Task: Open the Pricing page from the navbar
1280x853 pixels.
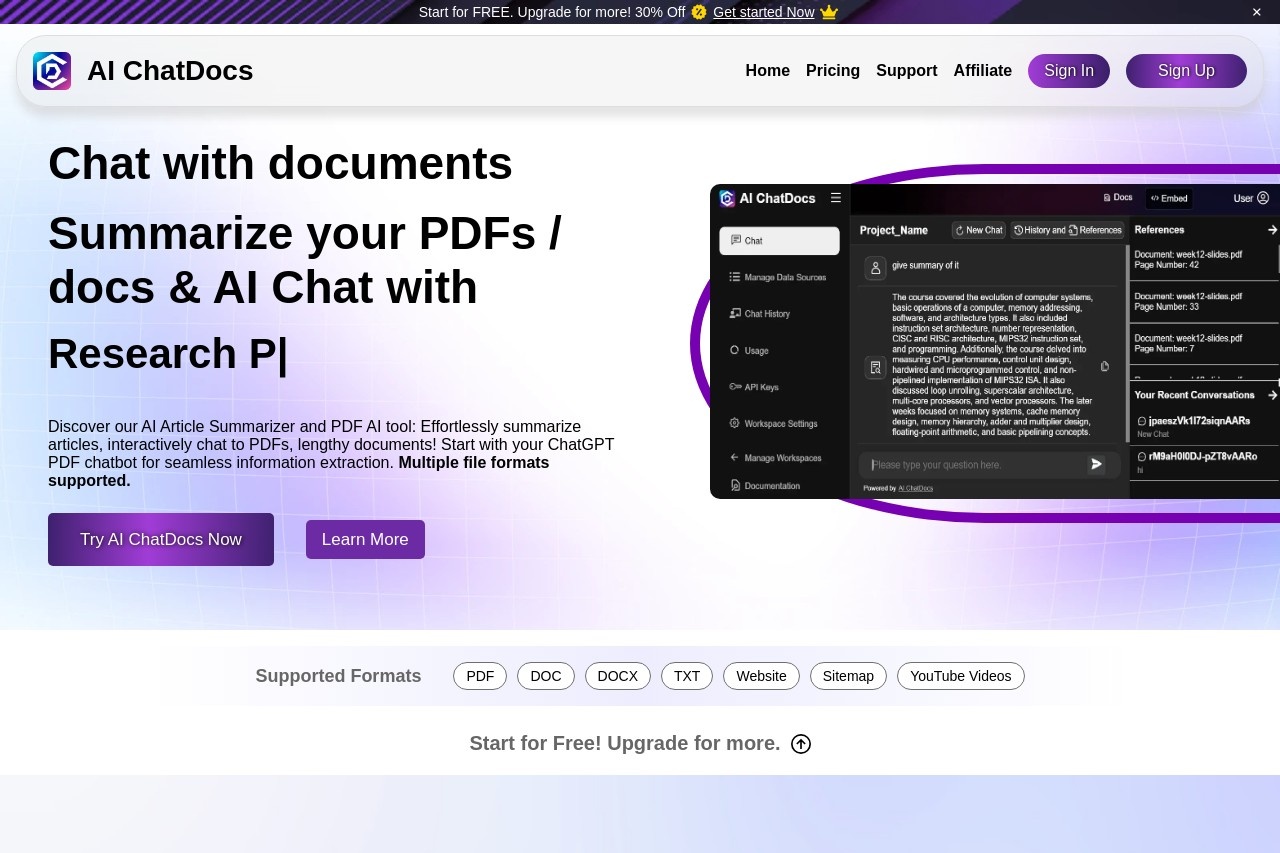Action: [833, 71]
